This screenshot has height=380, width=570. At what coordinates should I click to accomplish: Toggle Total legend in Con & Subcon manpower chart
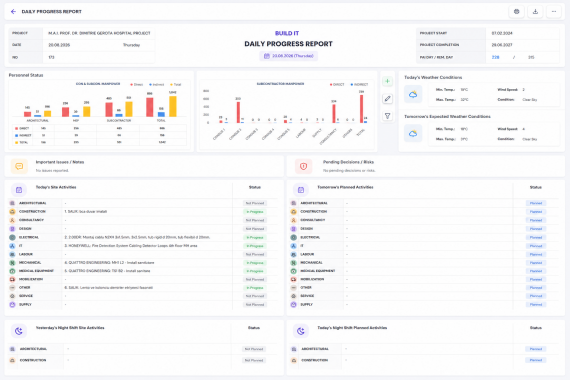click(176, 84)
